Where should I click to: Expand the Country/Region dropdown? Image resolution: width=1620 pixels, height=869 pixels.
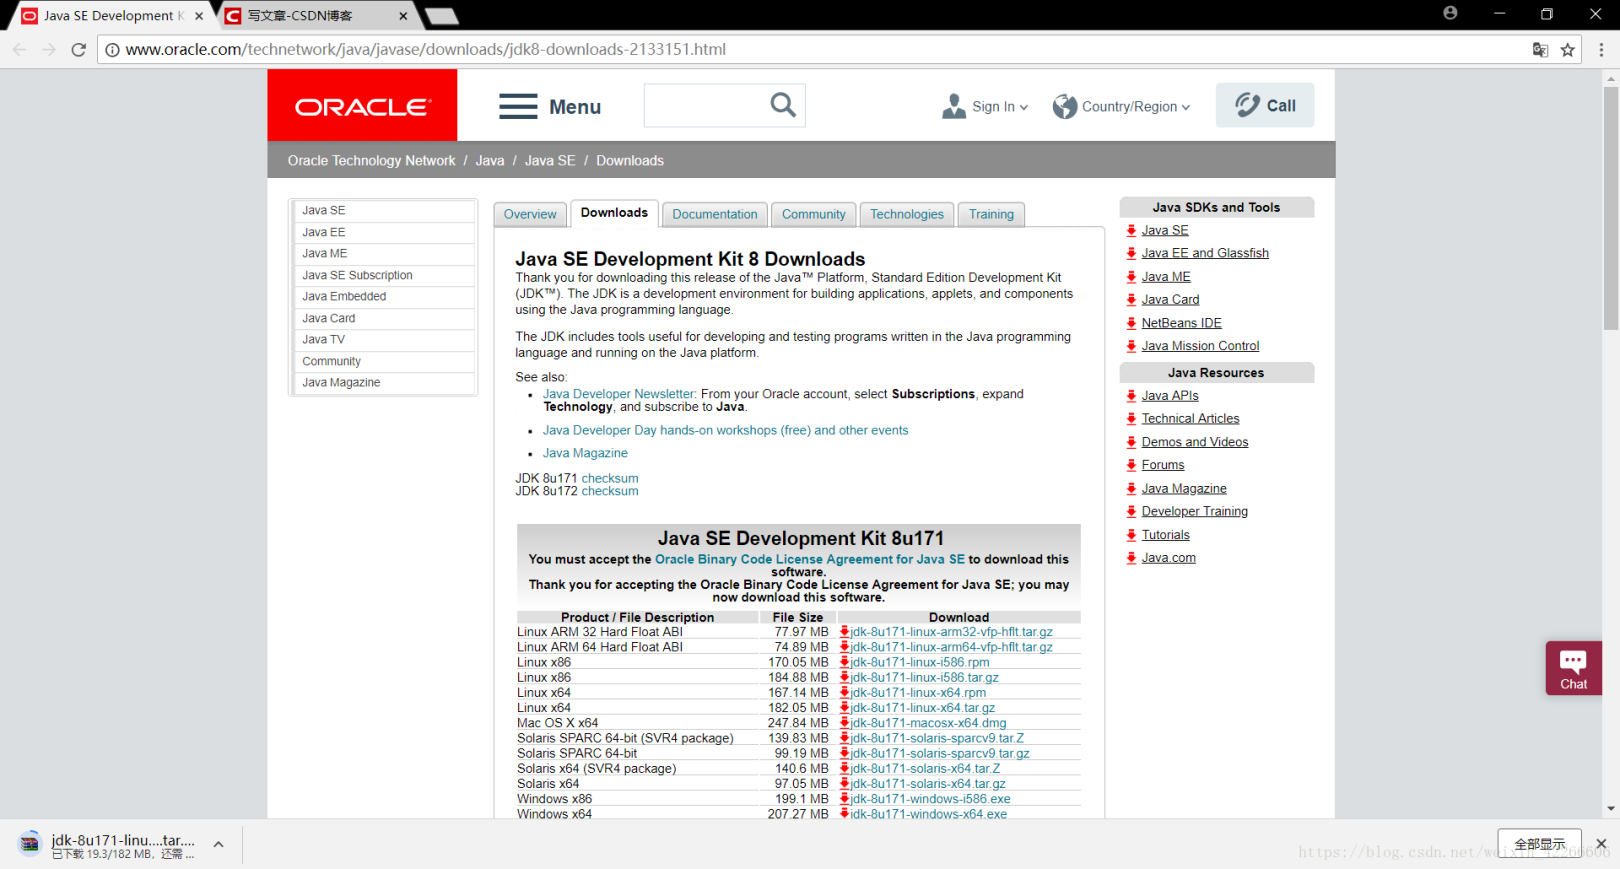tap(1121, 106)
